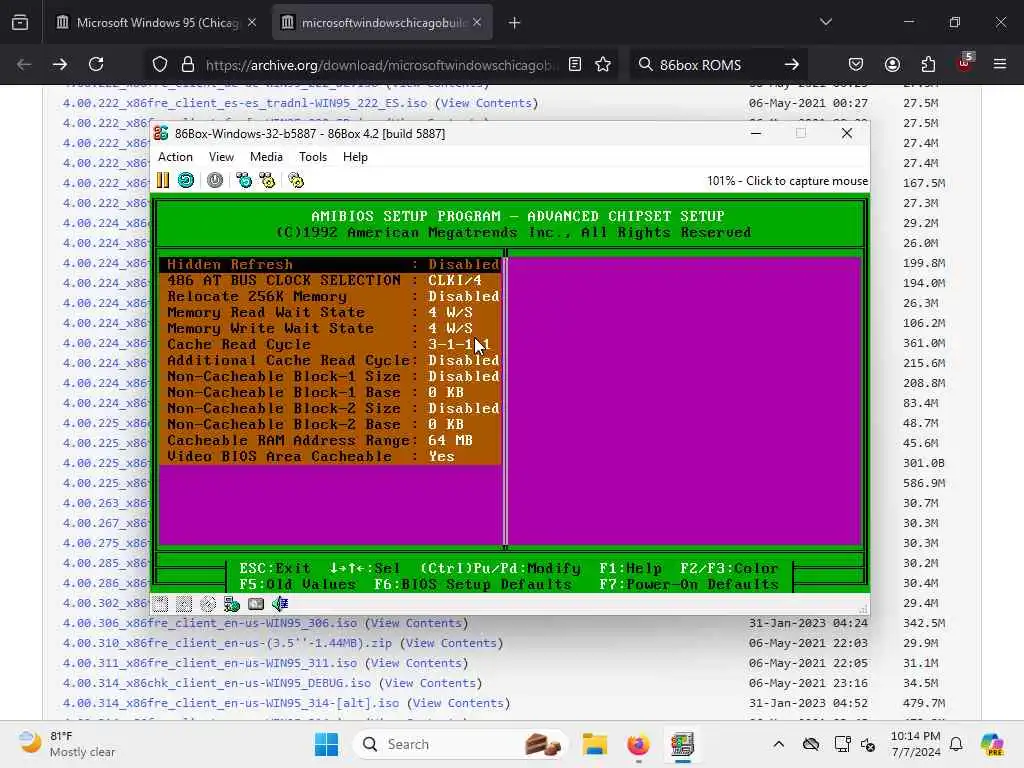Click '101% - Click to capture mouse' status
The image size is (1024, 768).
click(x=787, y=181)
